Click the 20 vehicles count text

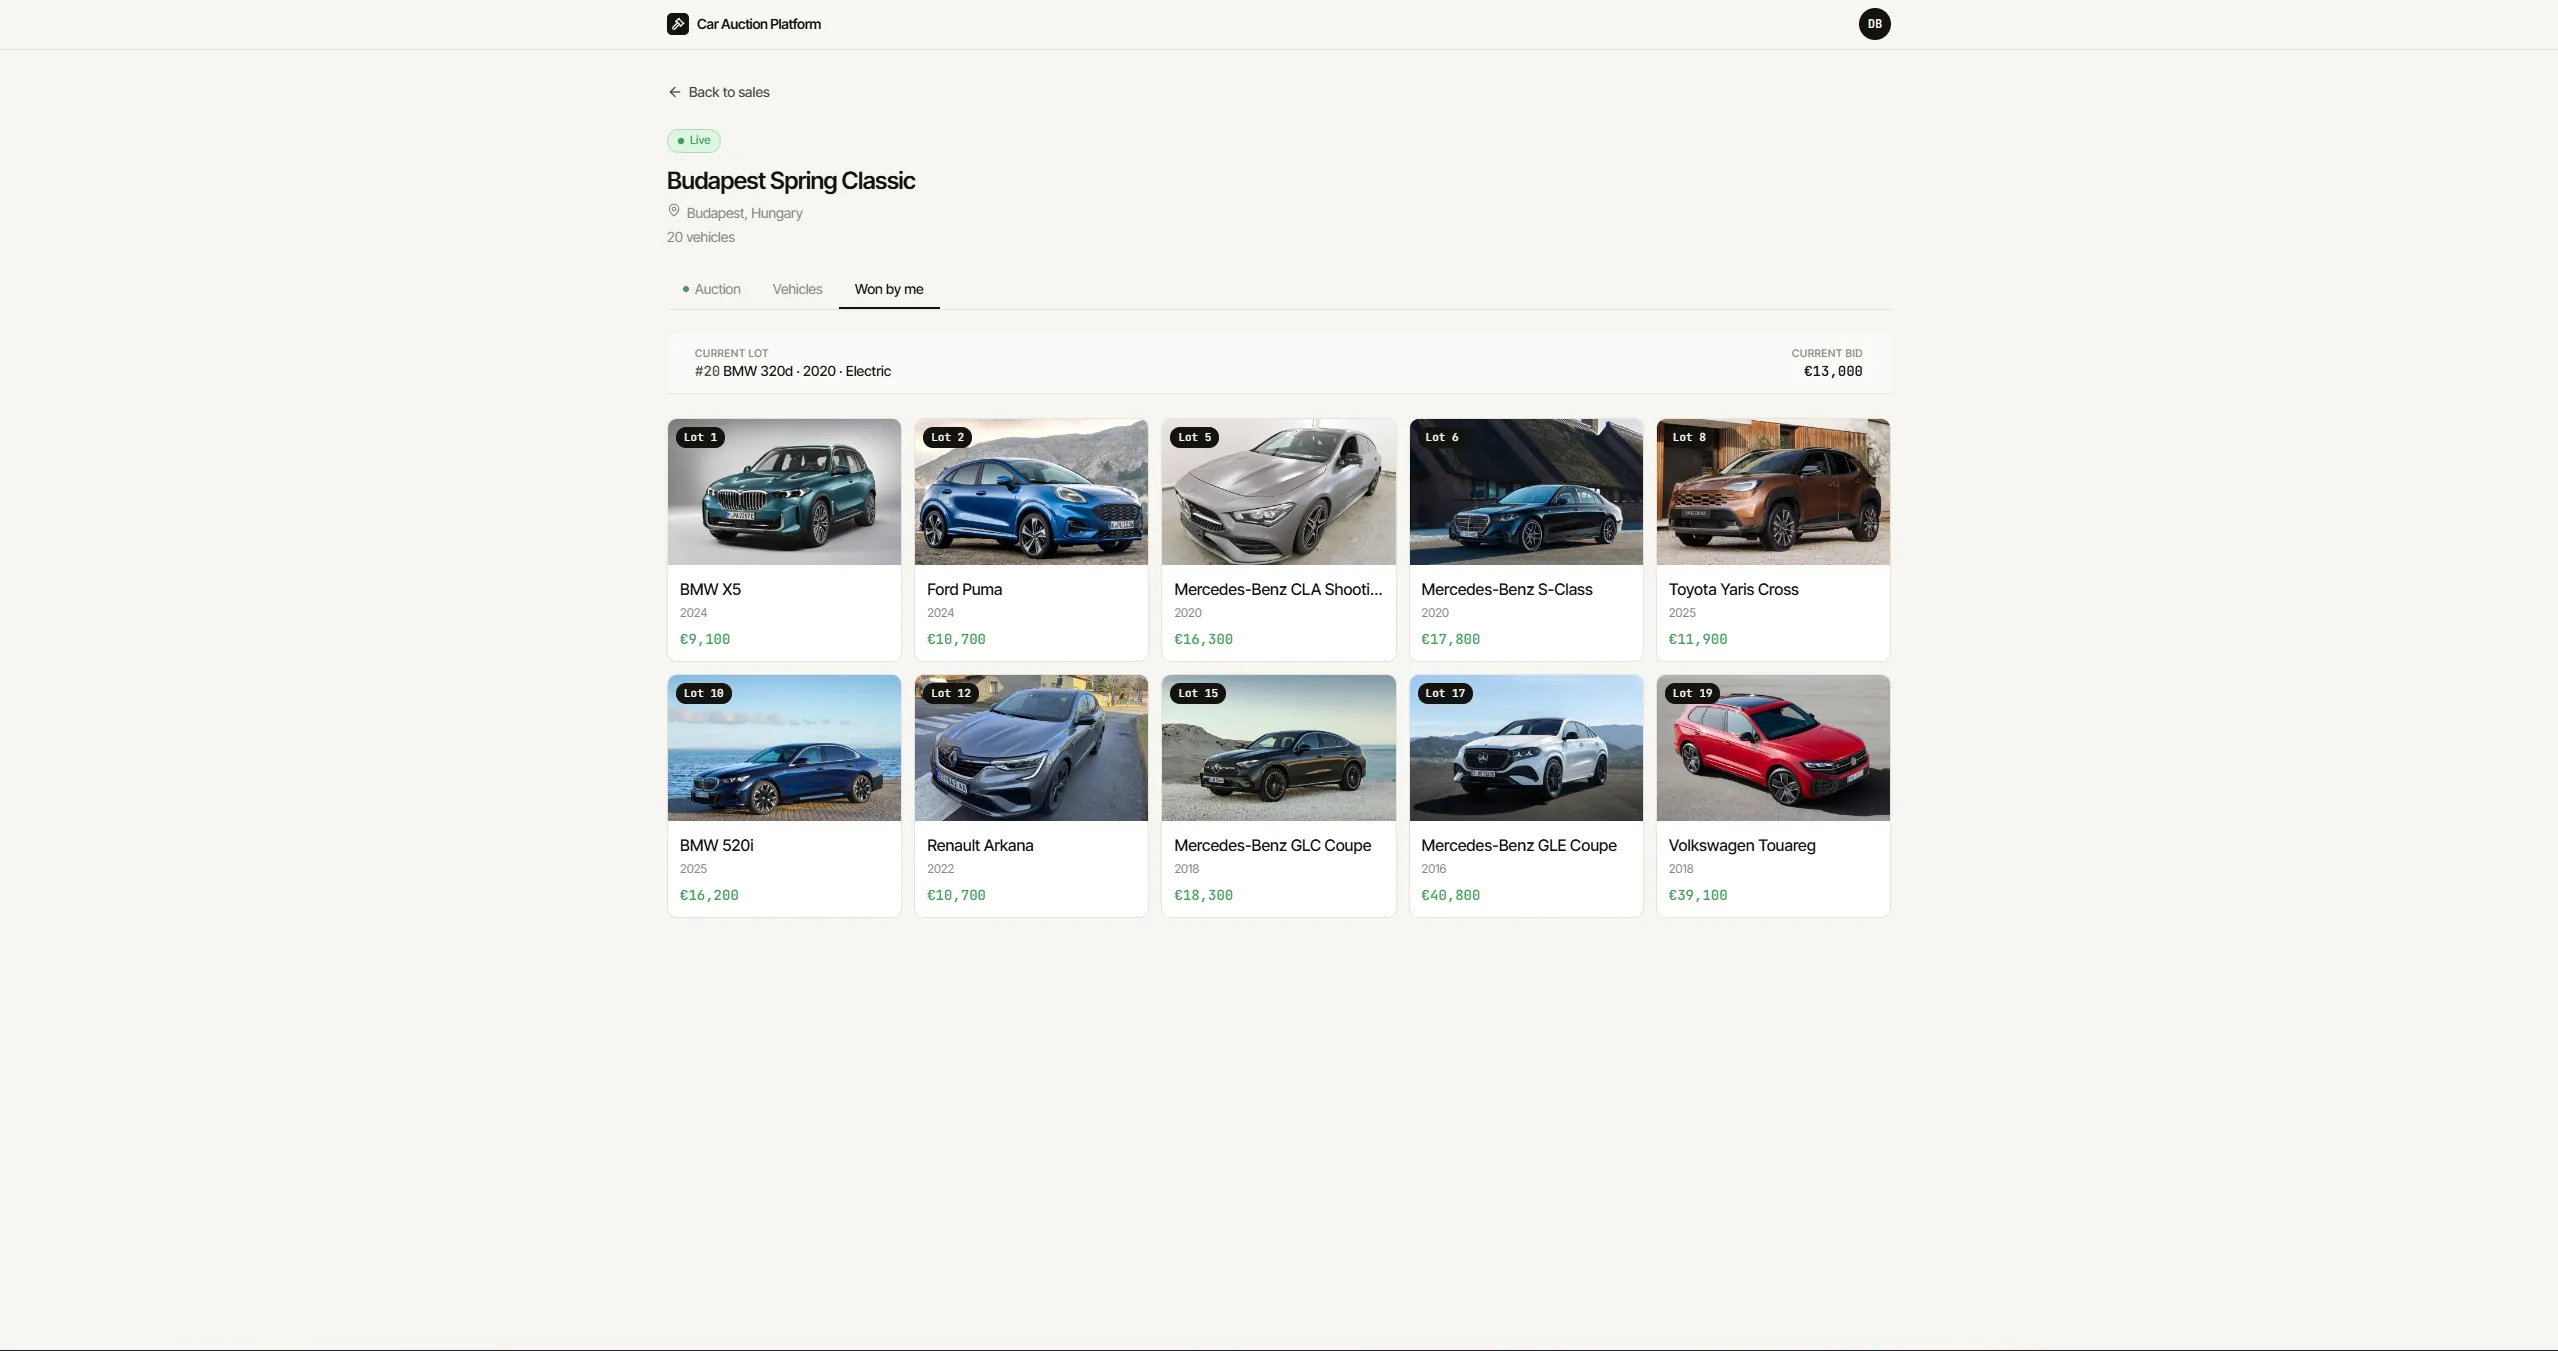[700, 237]
